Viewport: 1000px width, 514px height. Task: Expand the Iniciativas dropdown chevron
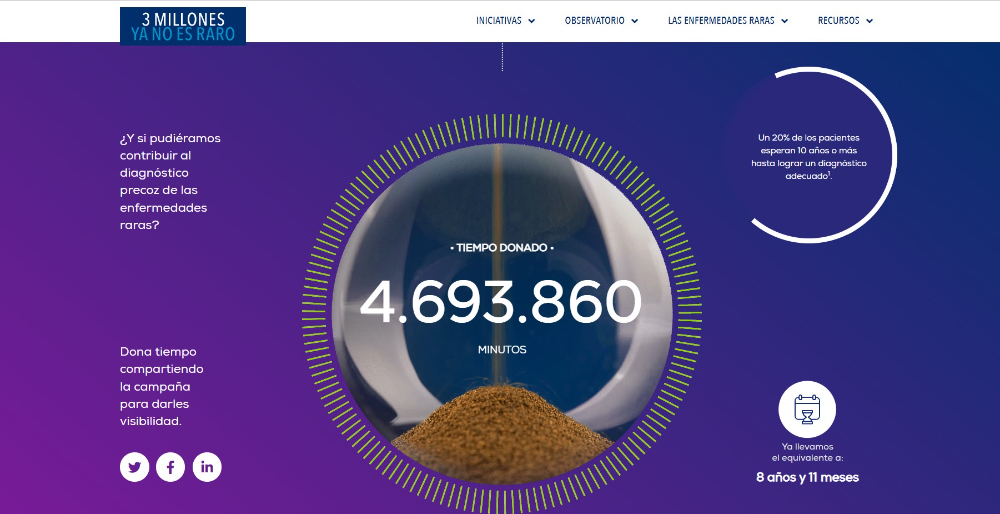point(532,21)
